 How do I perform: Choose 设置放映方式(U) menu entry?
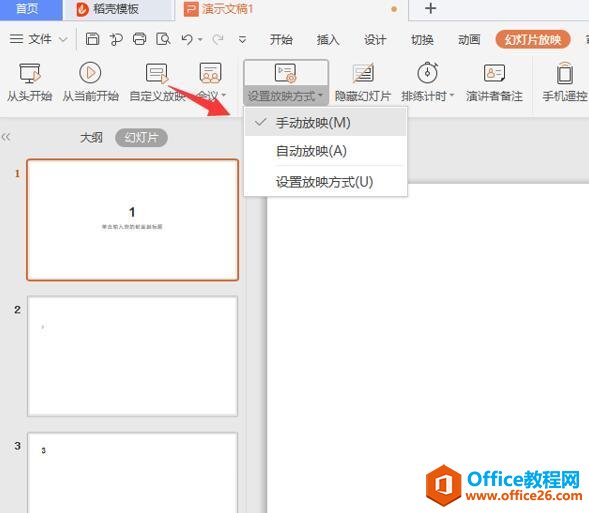(325, 182)
